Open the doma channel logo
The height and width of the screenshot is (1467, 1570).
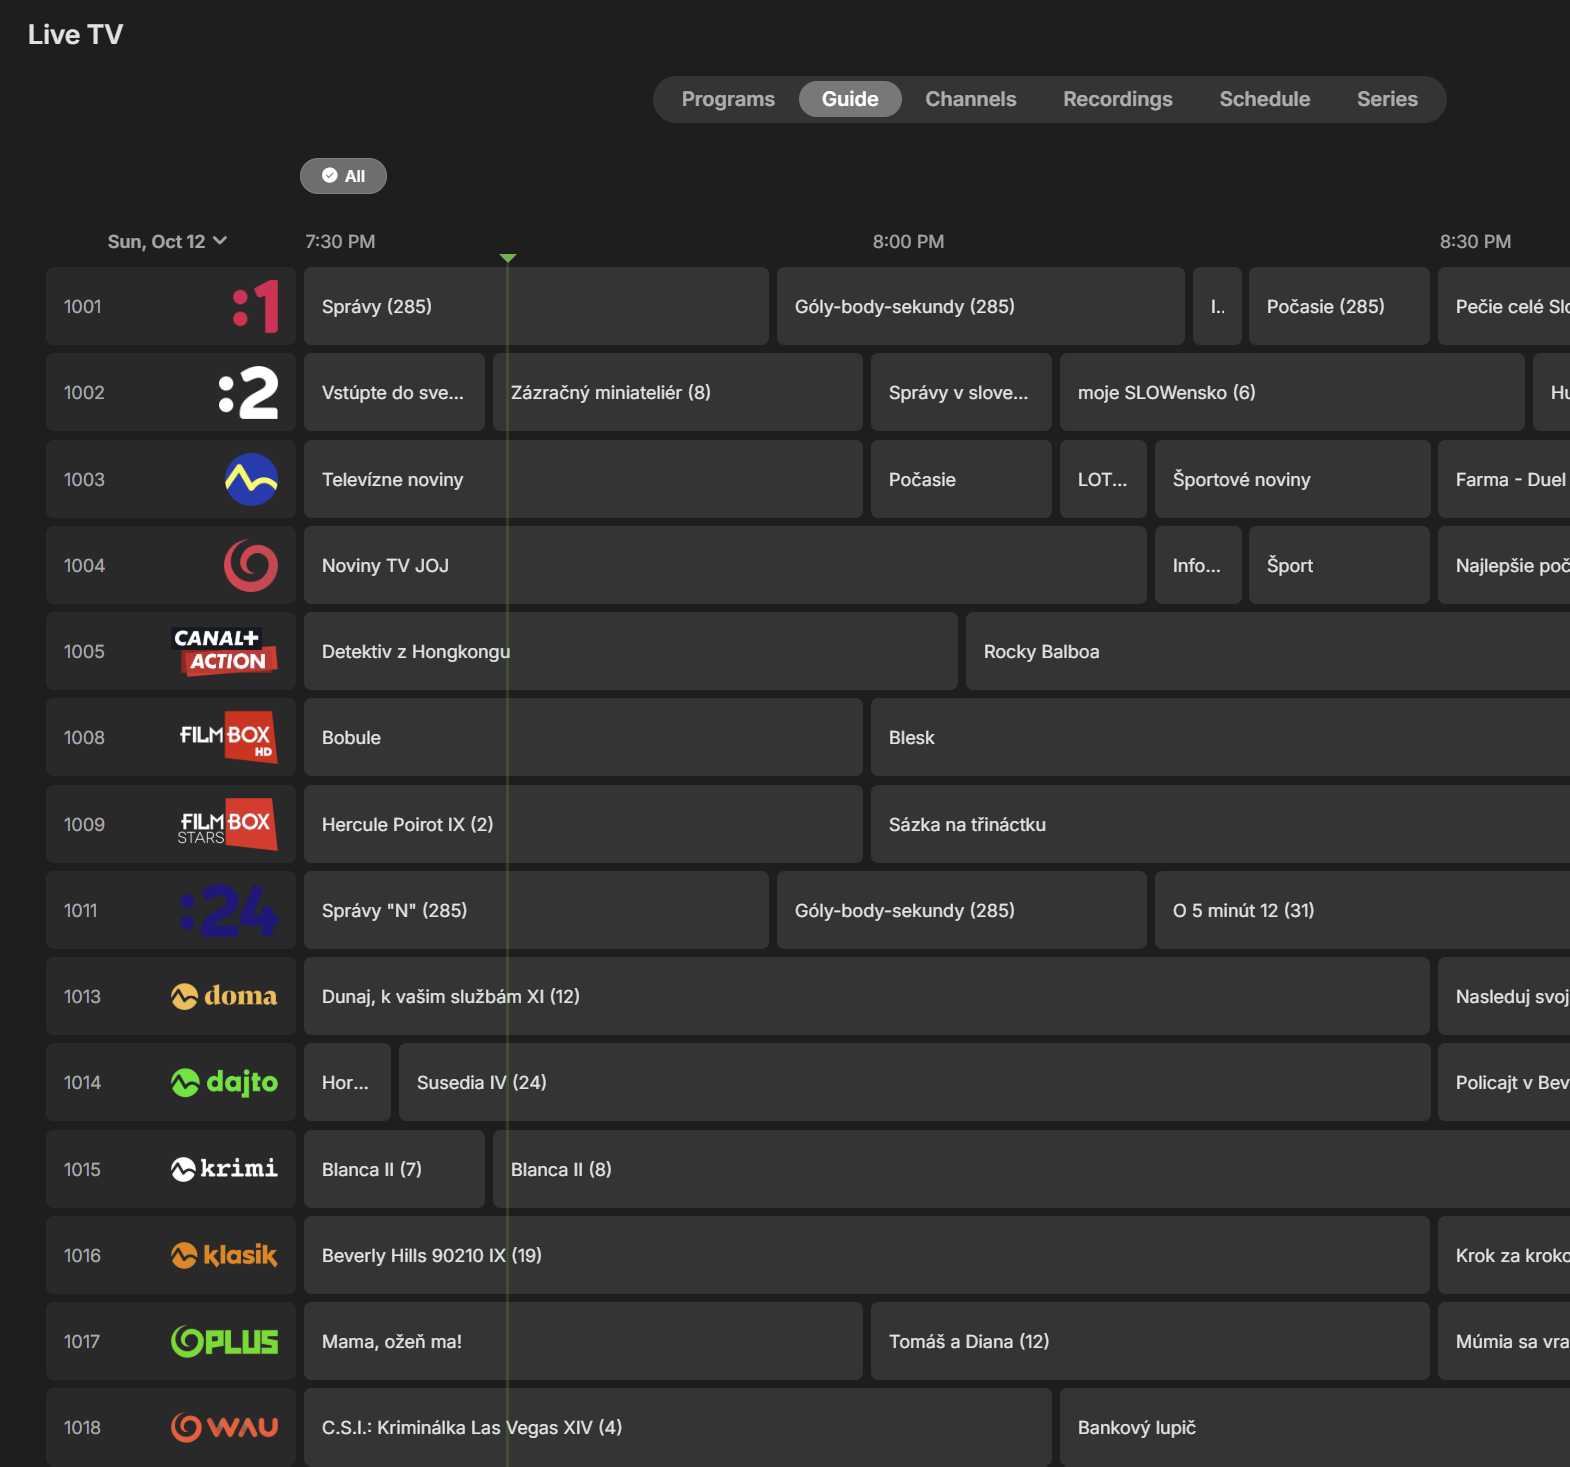[x=224, y=997]
